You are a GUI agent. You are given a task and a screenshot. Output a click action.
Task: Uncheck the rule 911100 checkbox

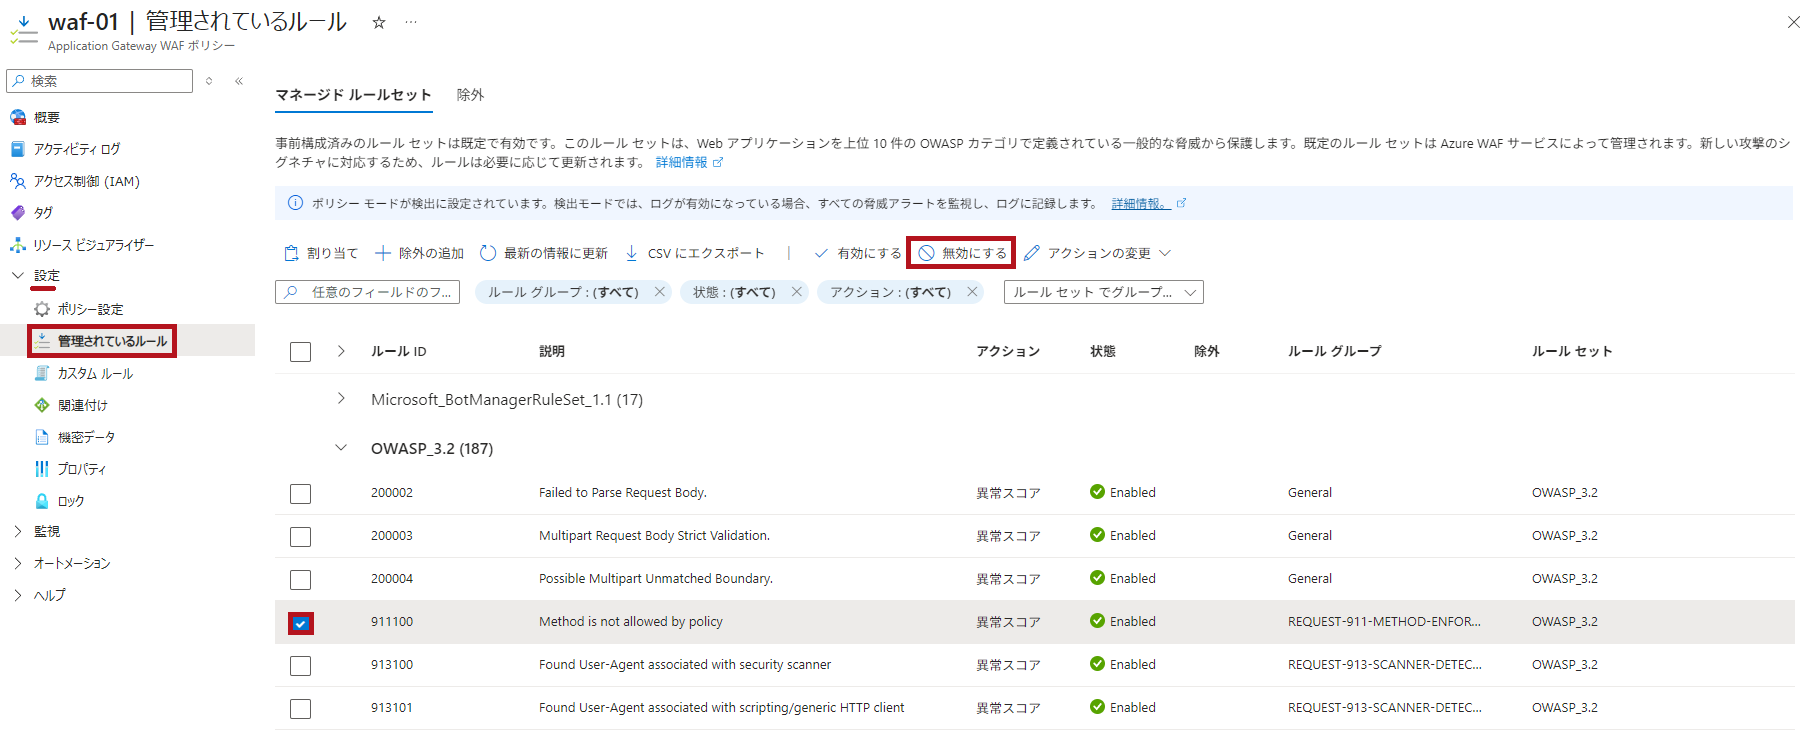[x=301, y=623]
